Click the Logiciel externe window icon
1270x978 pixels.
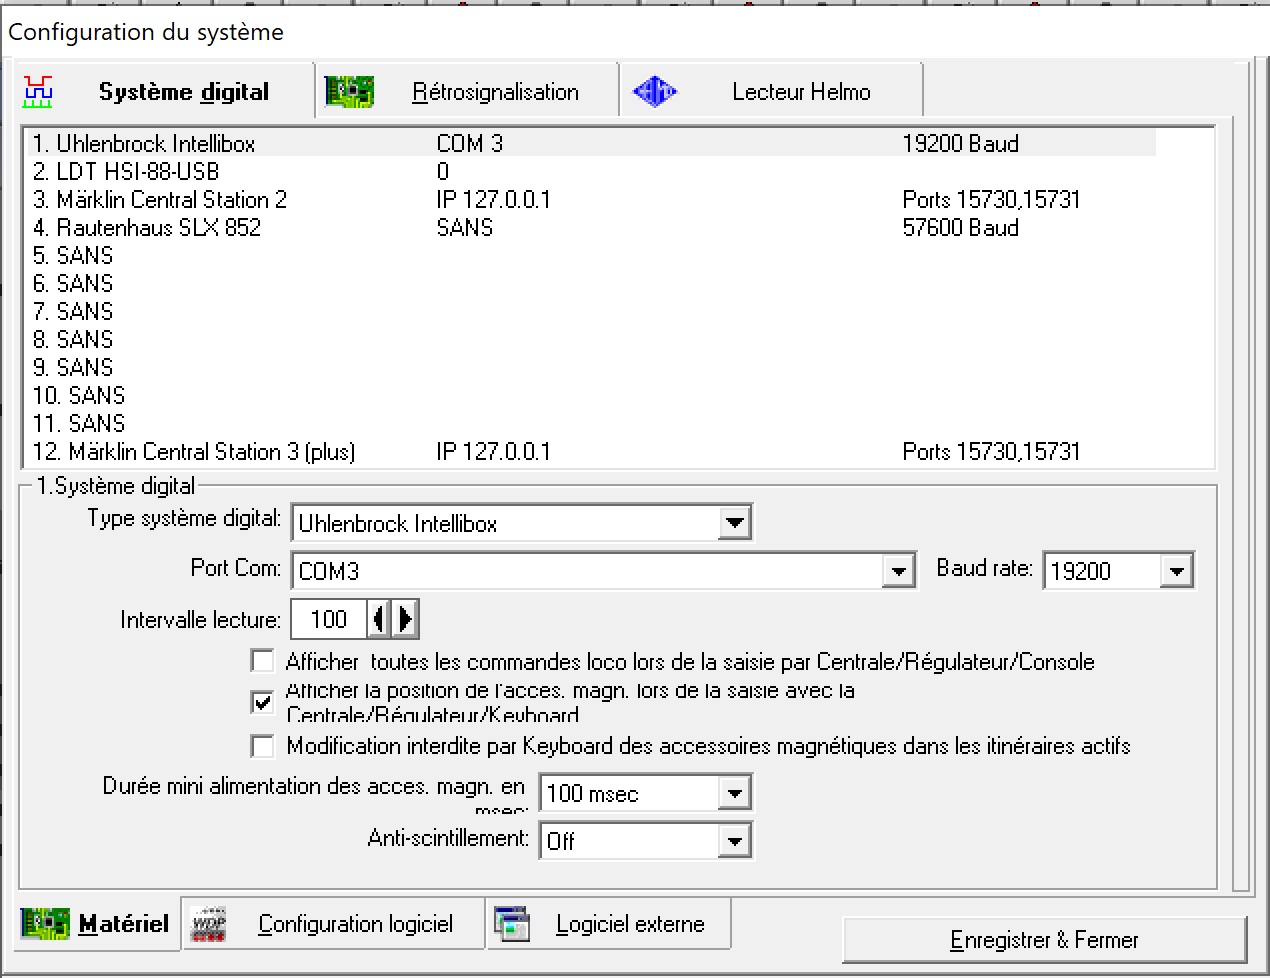pos(511,924)
